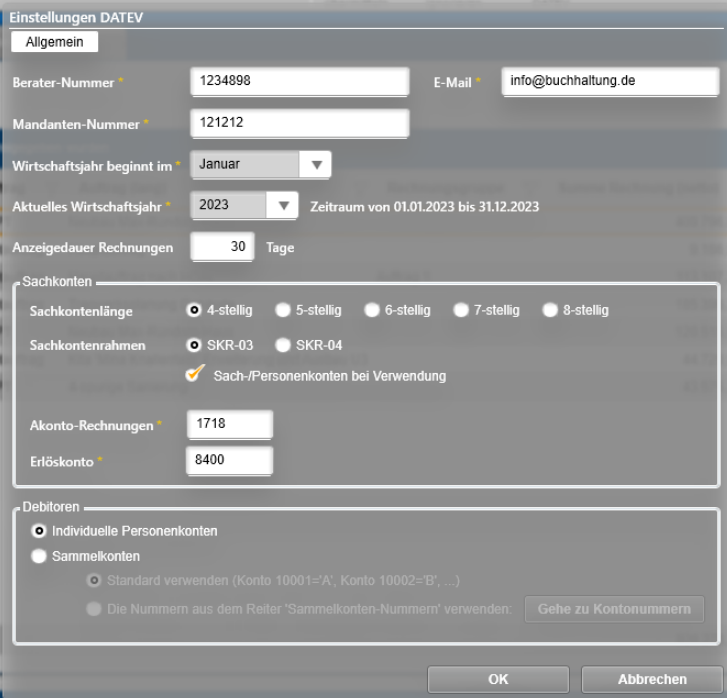
Task: Select 4-stellig Sachkontenlänge
Action: [195, 310]
